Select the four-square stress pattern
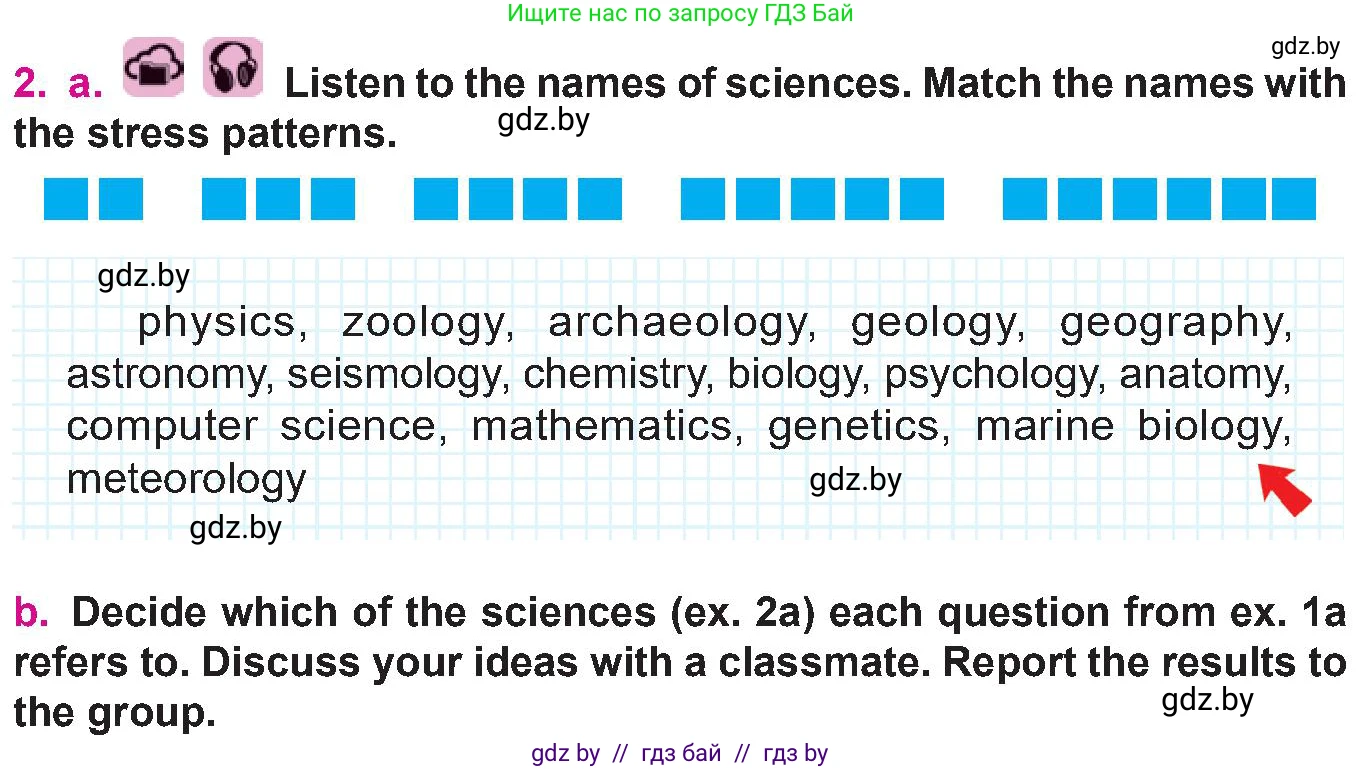 click(x=517, y=199)
